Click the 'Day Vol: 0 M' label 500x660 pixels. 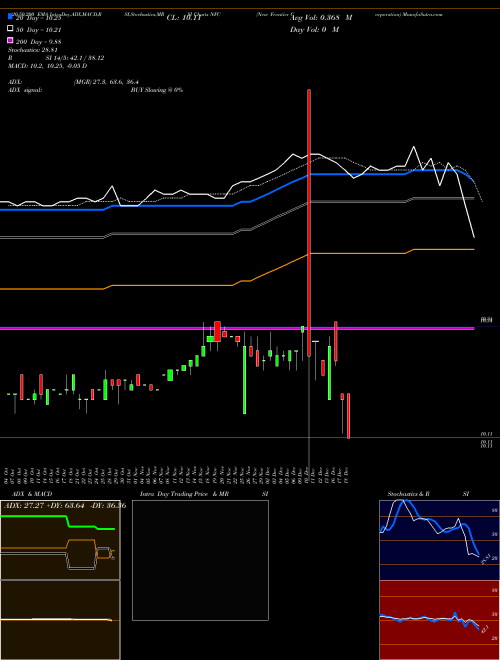point(314,30)
